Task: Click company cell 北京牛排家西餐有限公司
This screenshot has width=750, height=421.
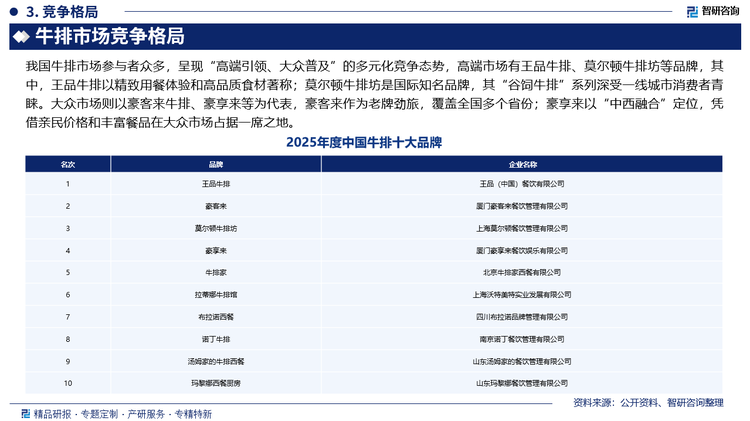Action: point(522,272)
